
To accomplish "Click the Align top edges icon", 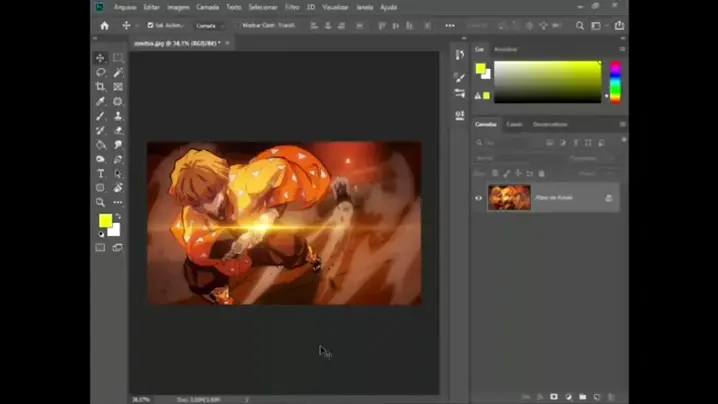I will [x=381, y=26].
